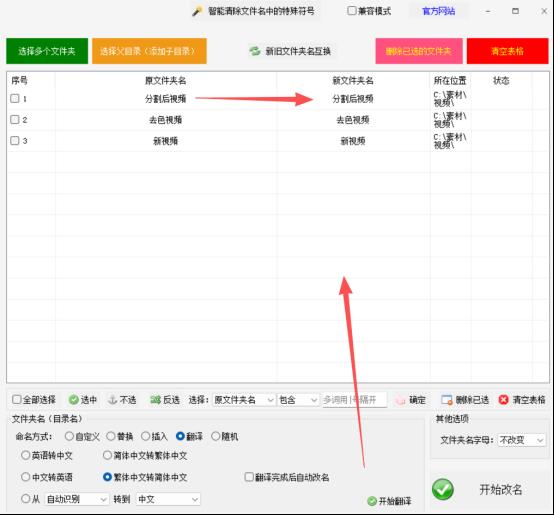Open the 官方网站 link

click(438, 11)
